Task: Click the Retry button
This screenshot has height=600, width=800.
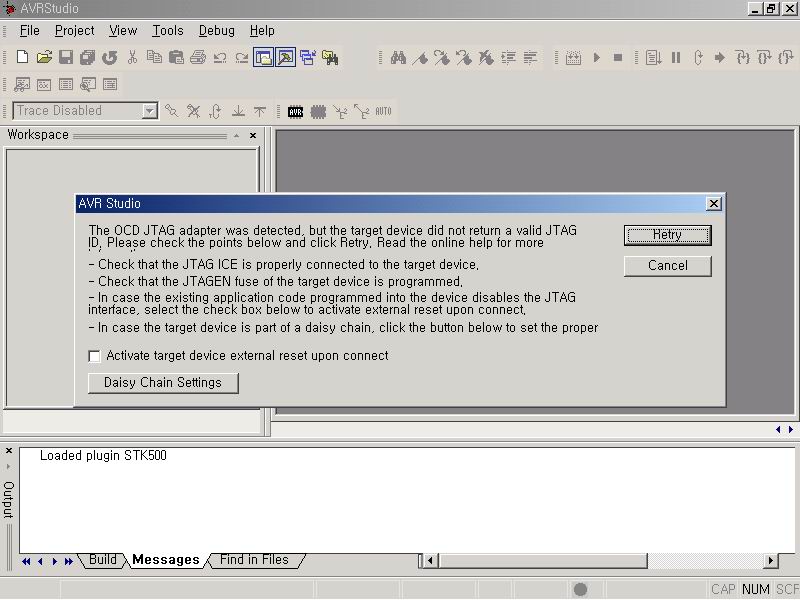Action: point(667,235)
